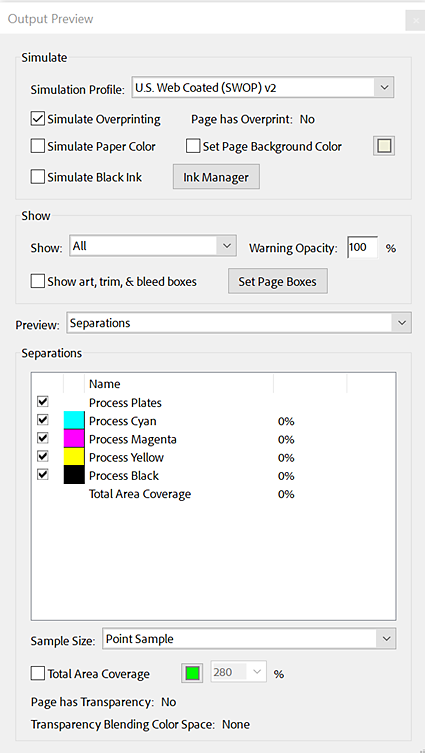Uncheck the Process Plates checkbox
The width and height of the screenshot is (425, 753).
pos(43,401)
